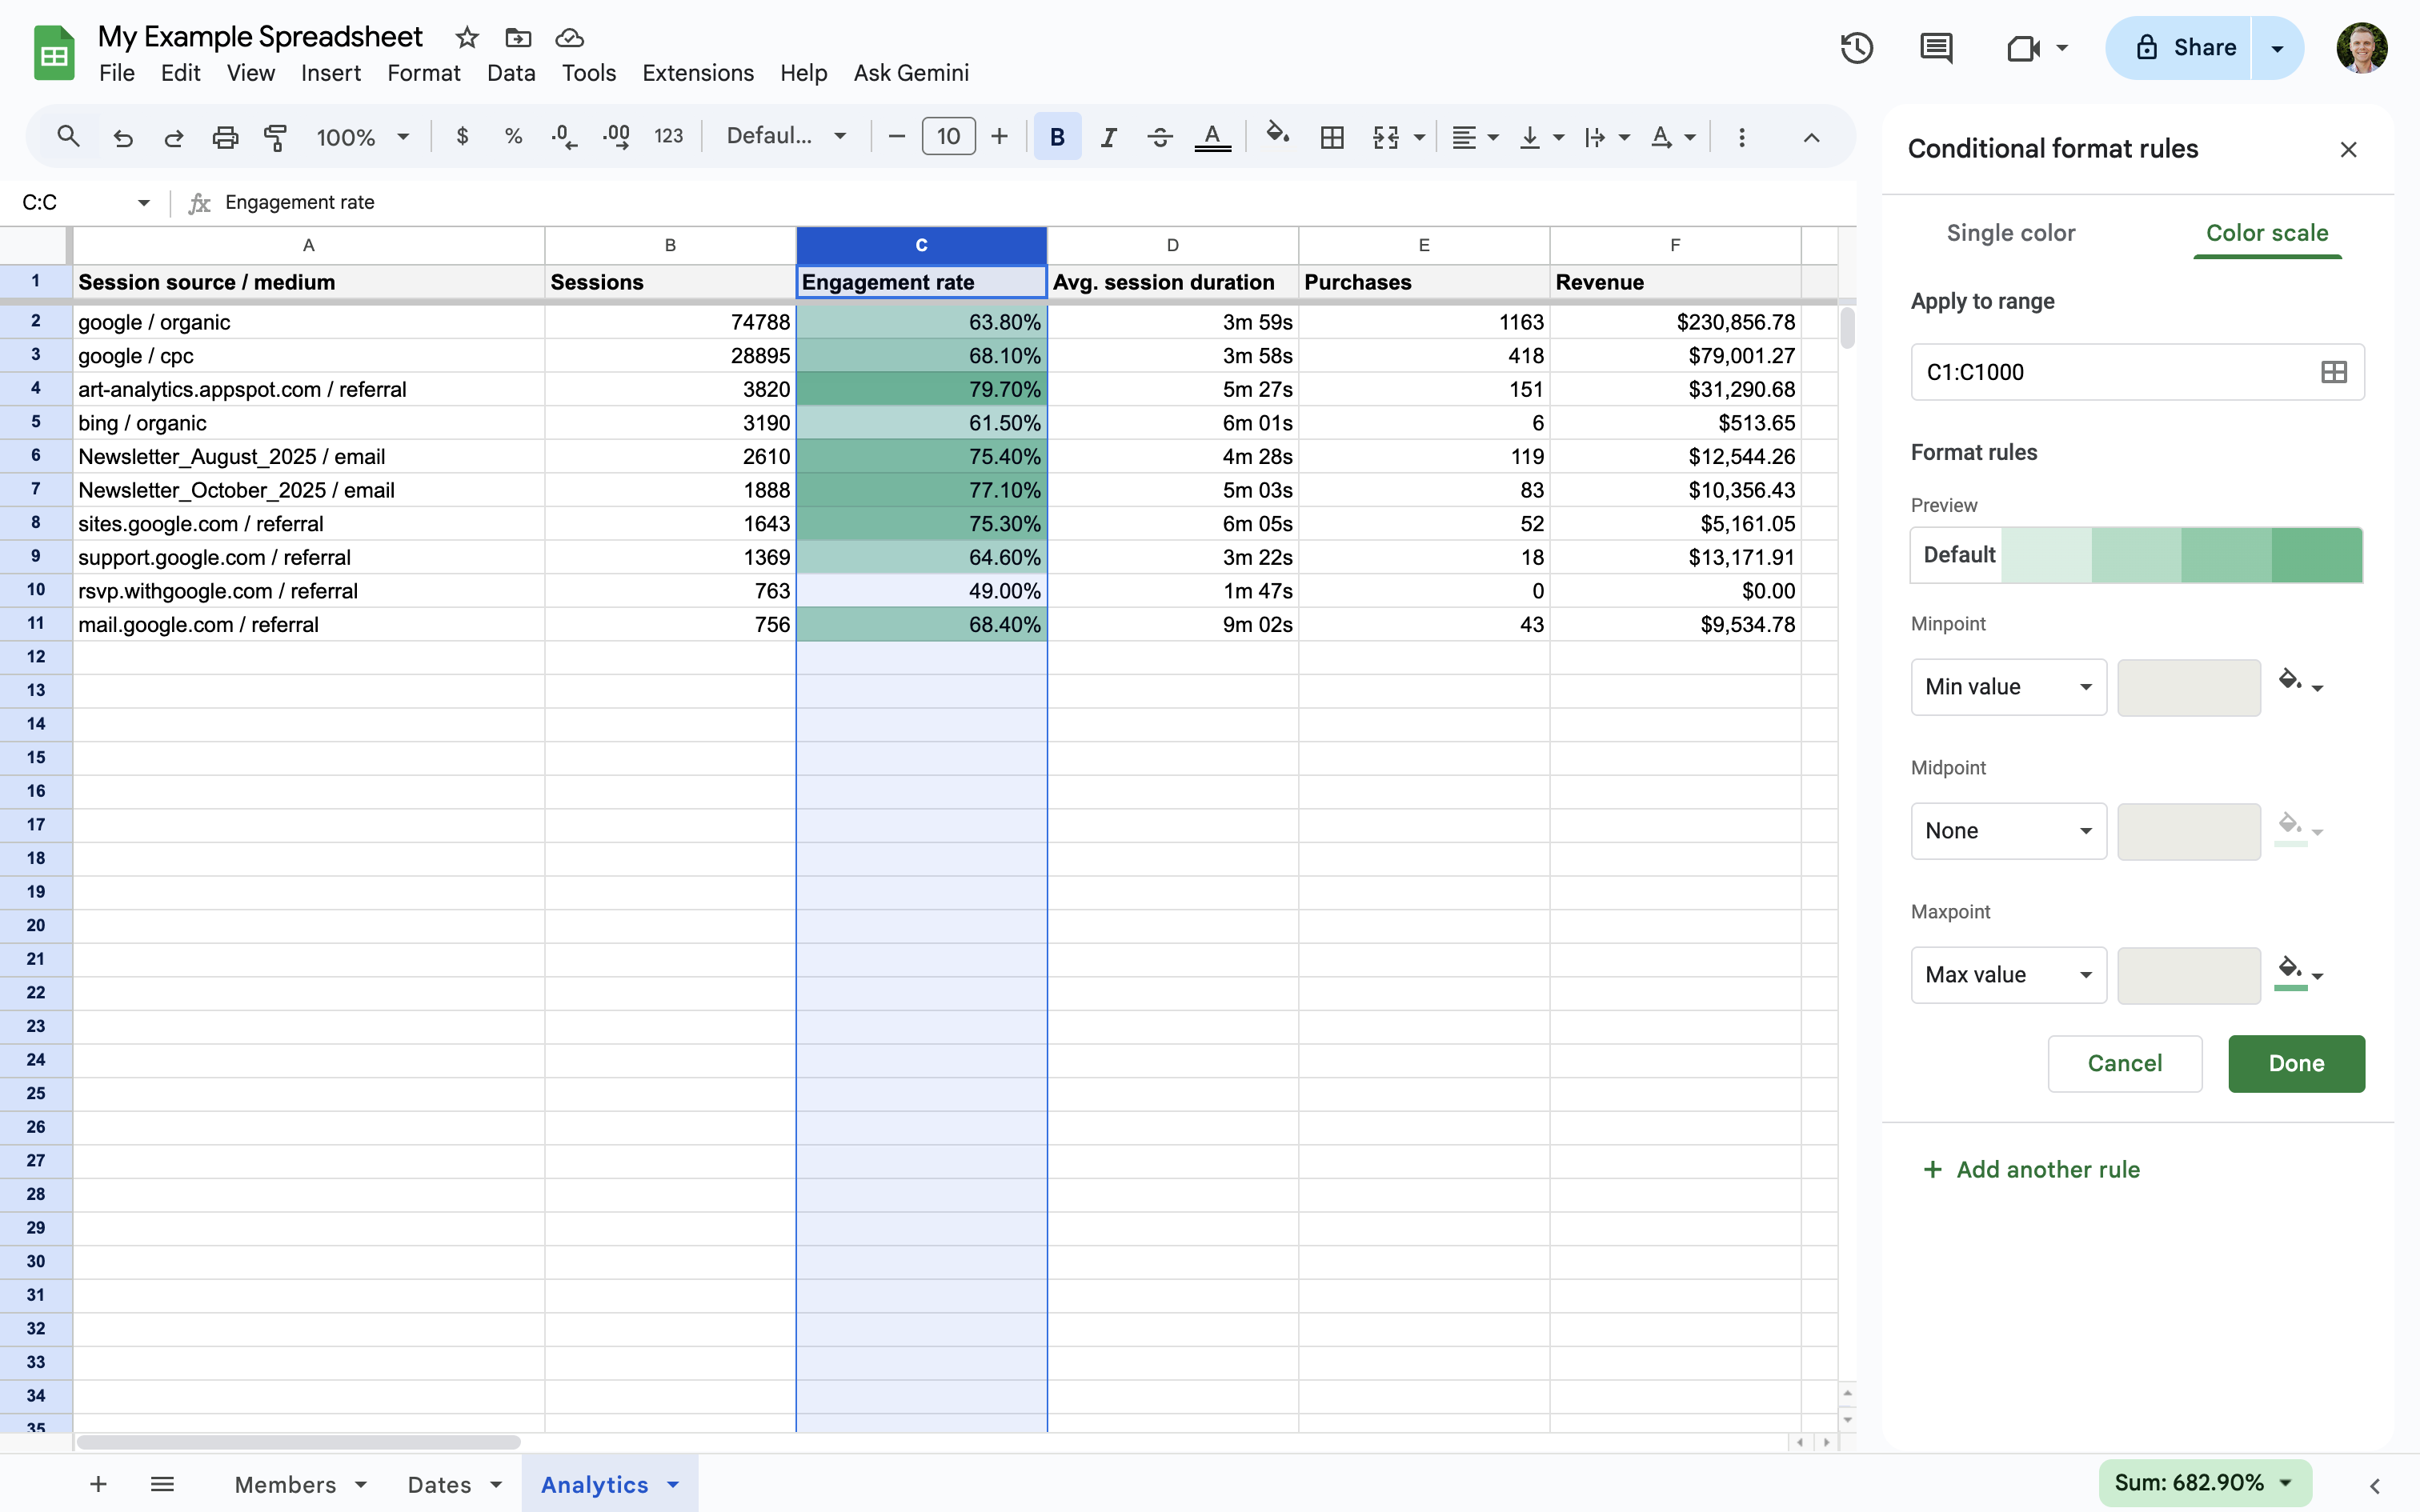Open the Midpoint None dropdown
This screenshot has height=1512, width=2420.
(x=2008, y=831)
